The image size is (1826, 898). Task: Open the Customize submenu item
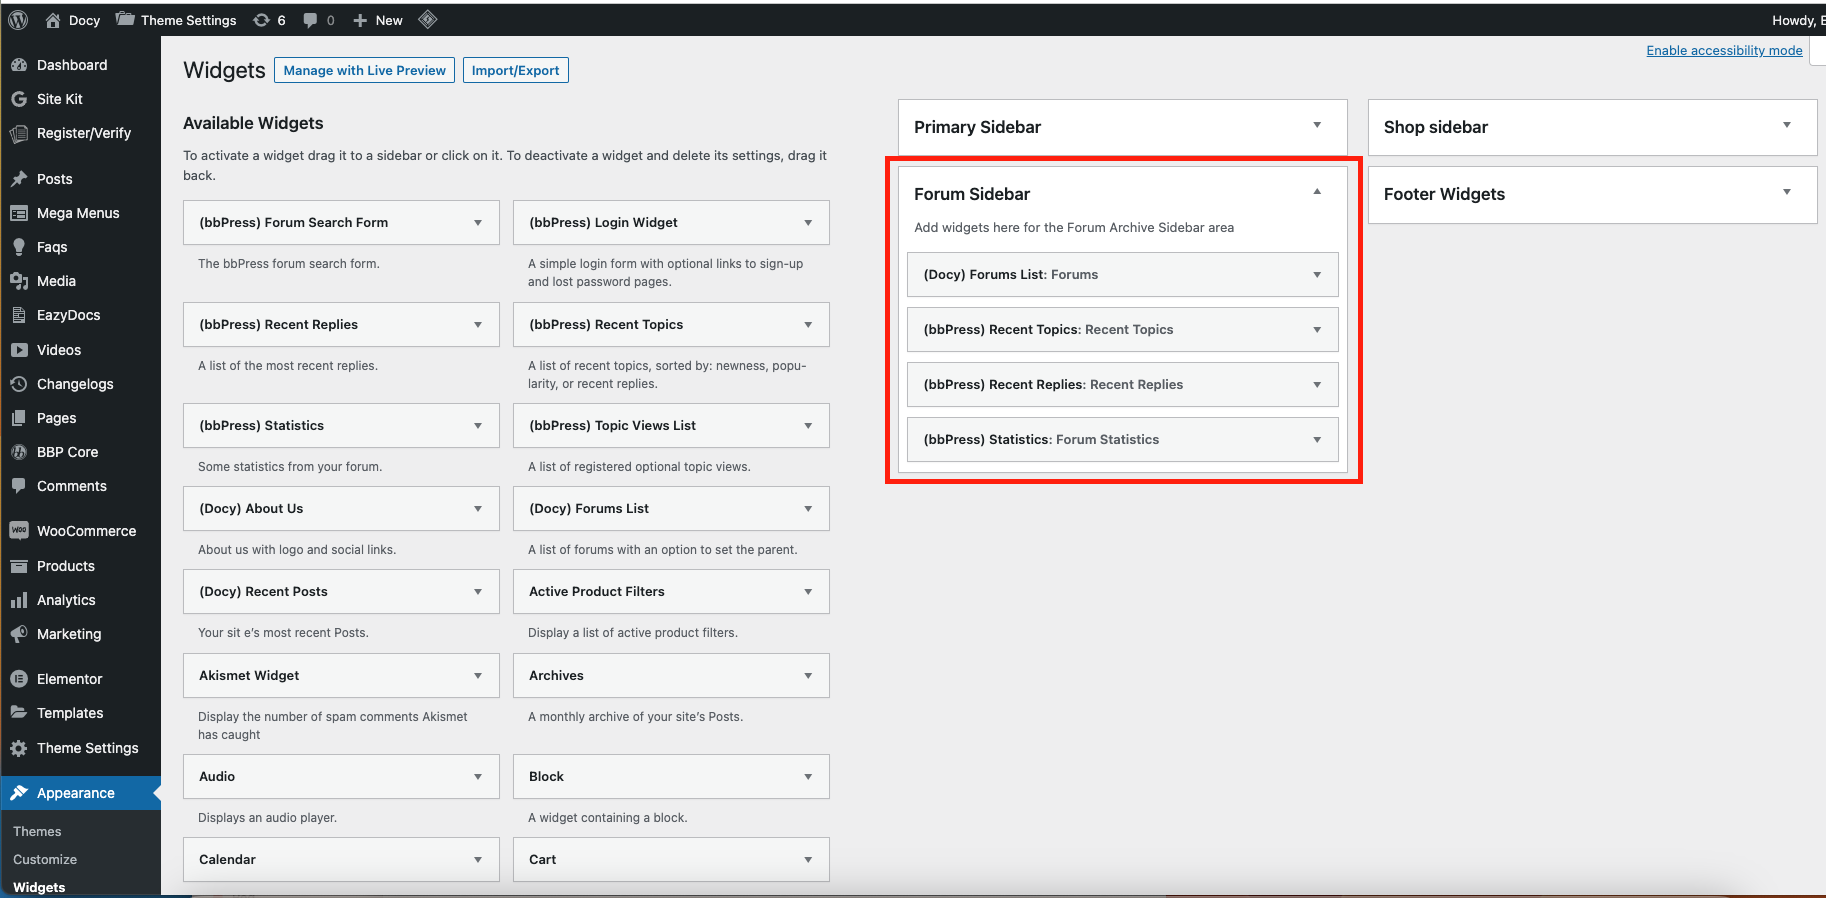point(45,859)
